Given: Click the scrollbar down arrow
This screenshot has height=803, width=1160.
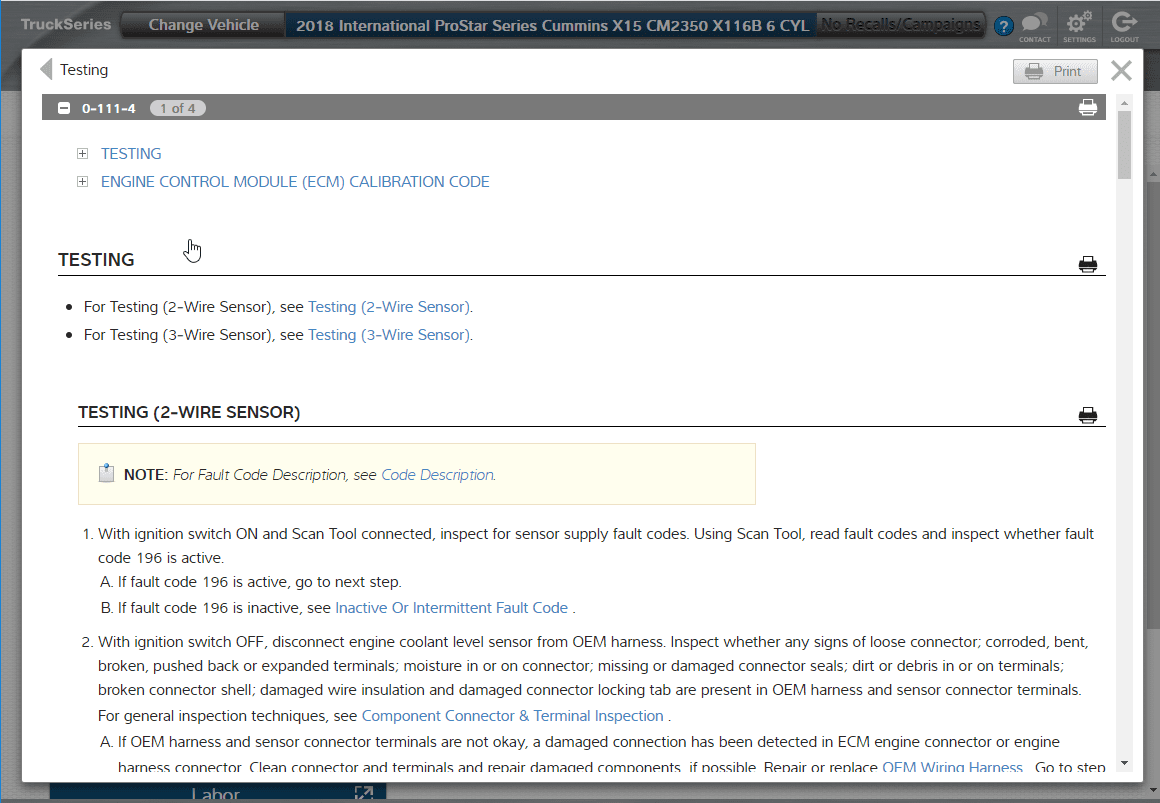Looking at the screenshot, I should pyautogui.click(x=1124, y=764).
